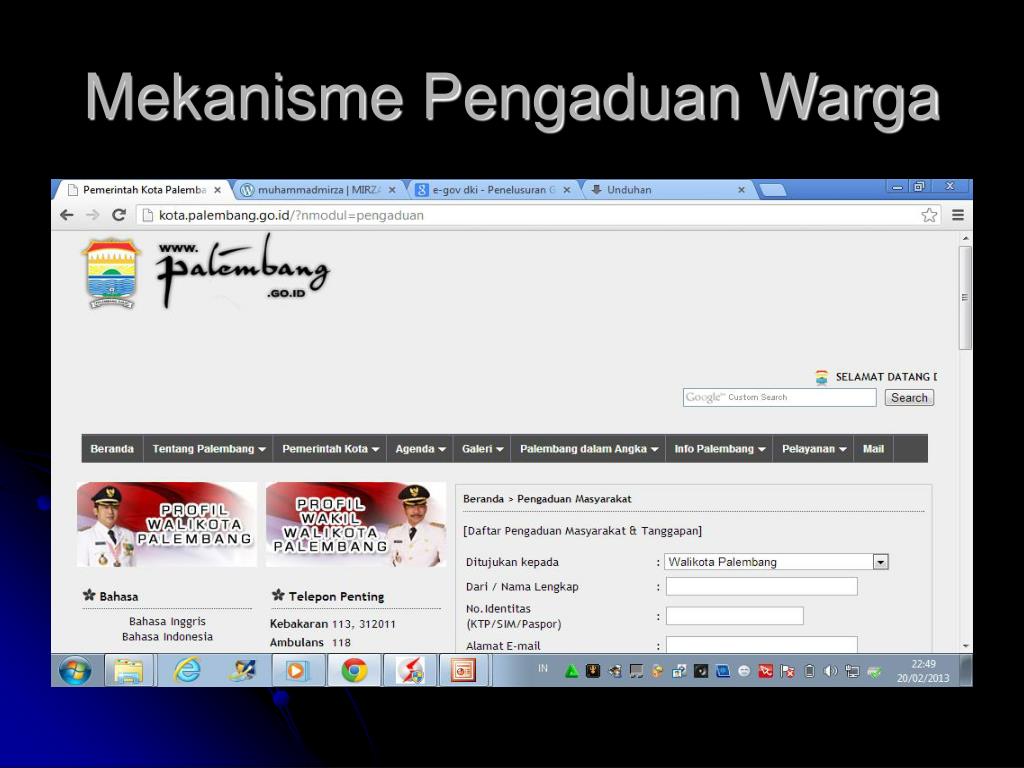The height and width of the screenshot is (768, 1024).
Task: Open the PowerPoint taskbar icon
Action: [x=462, y=671]
